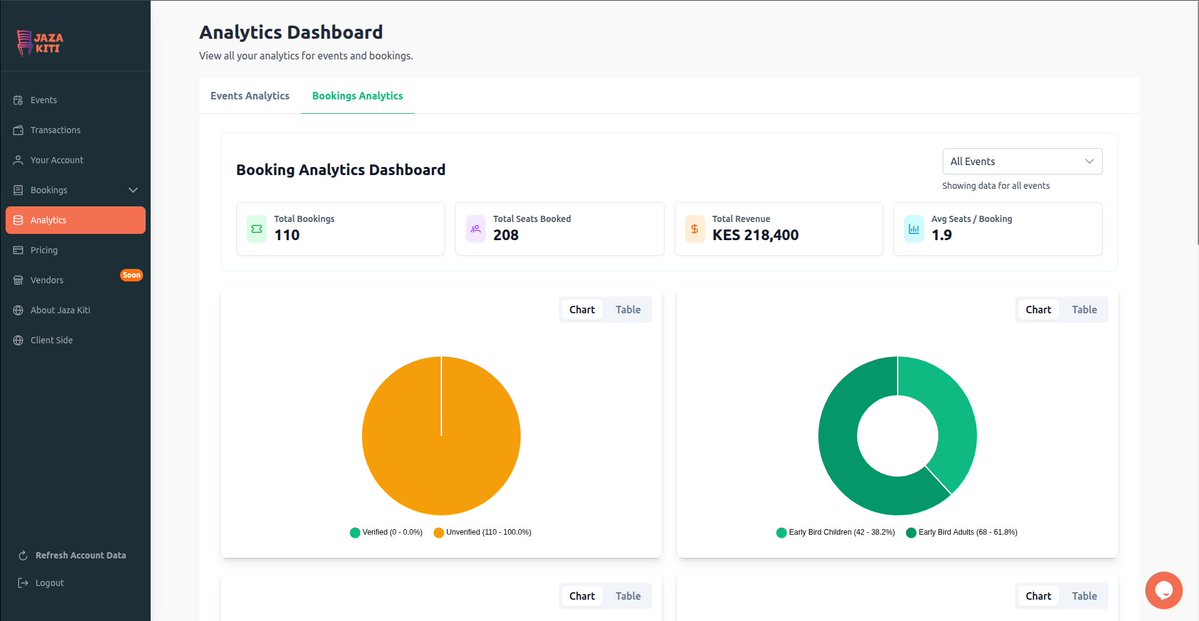Open the orange chat support bubble
This screenshot has height=621, width=1199.
pyautogui.click(x=1164, y=590)
